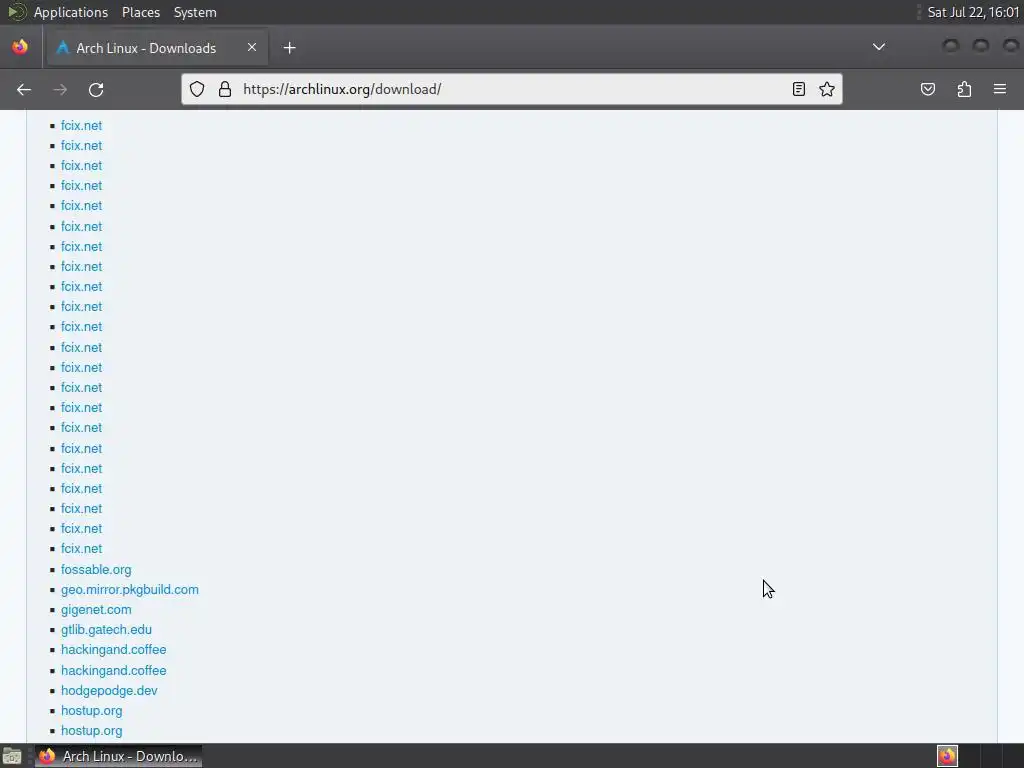
Task: Click the forward navigation arrow
Action: [x=60, y=89]
